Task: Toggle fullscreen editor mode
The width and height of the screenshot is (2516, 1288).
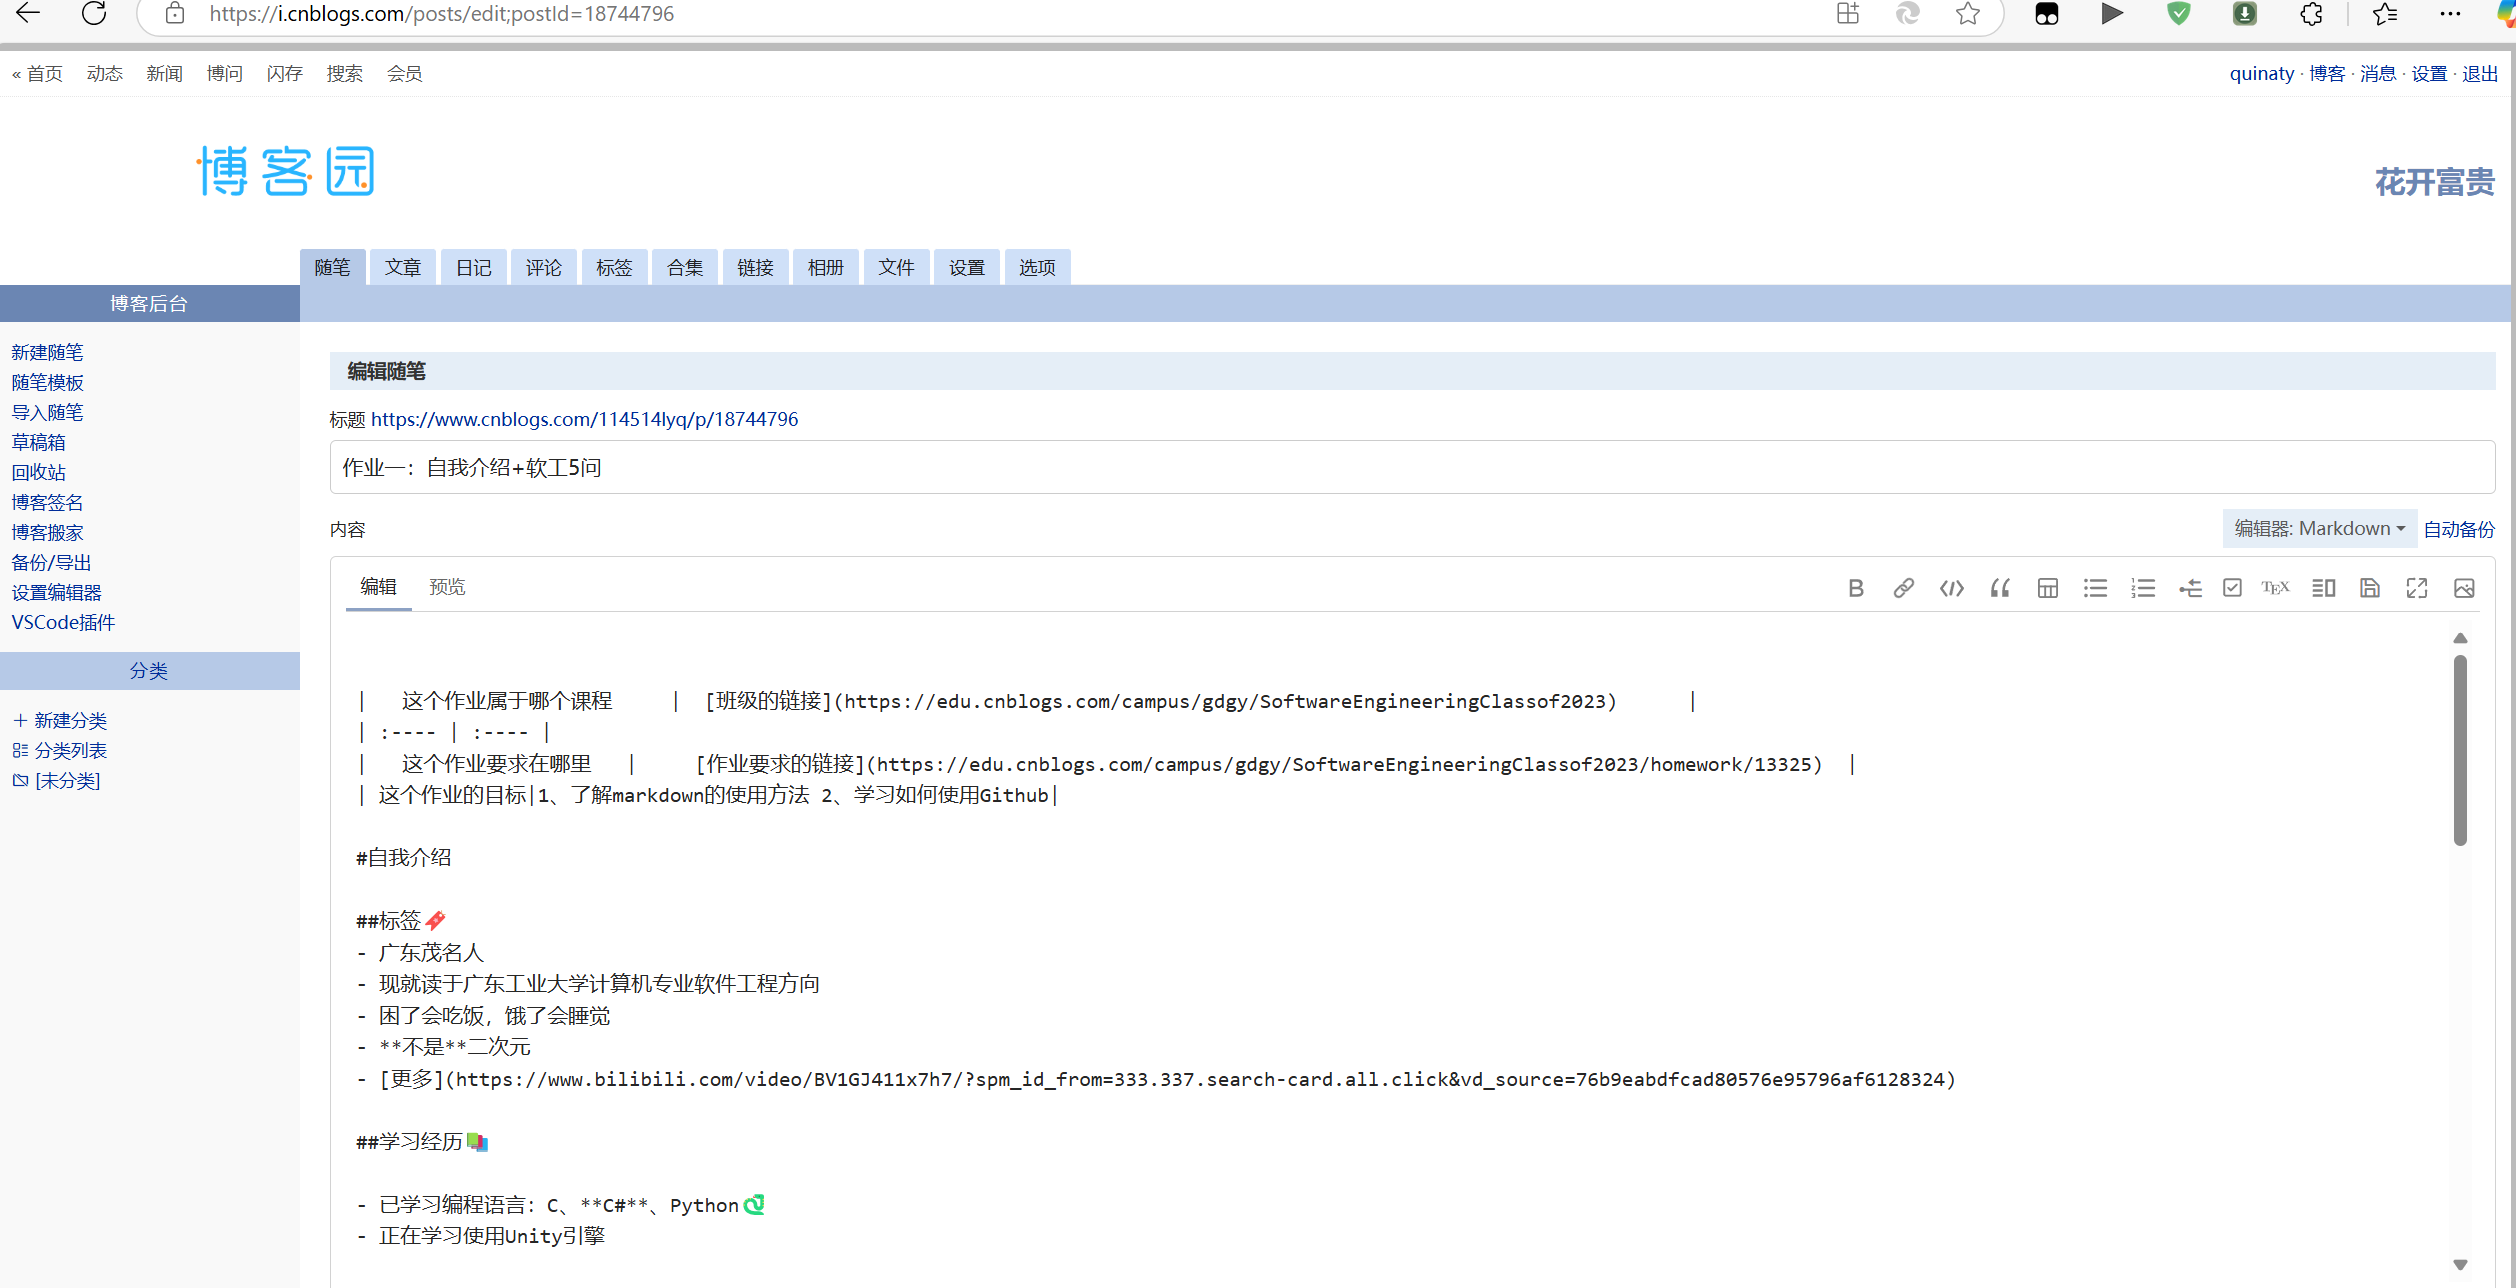Action: click(2417, 588)
